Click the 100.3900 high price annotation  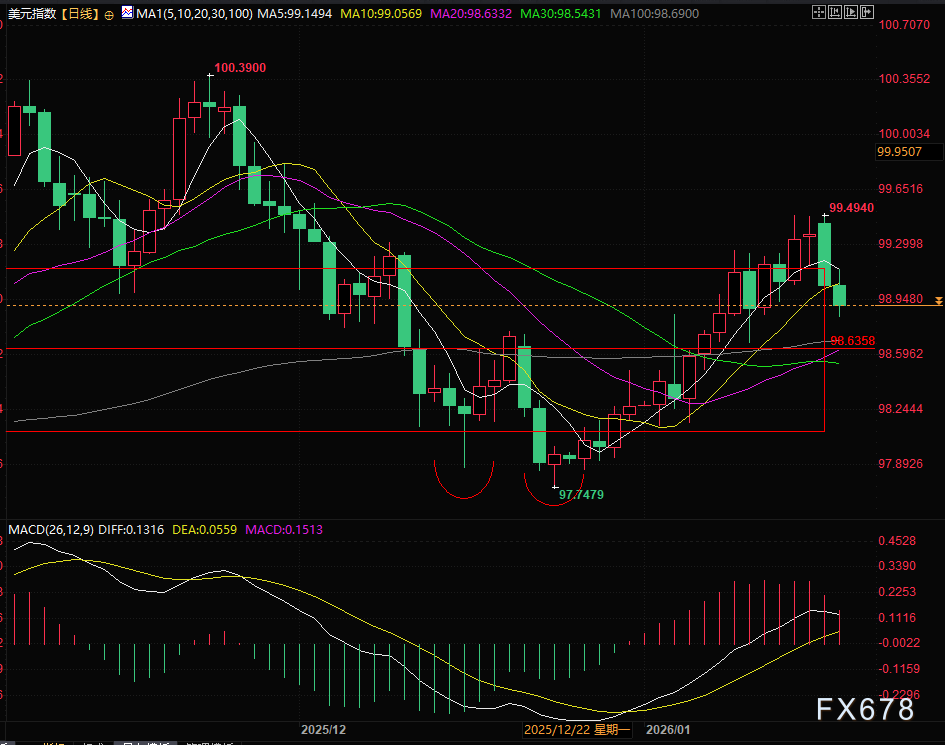click(x=240, y=67)
